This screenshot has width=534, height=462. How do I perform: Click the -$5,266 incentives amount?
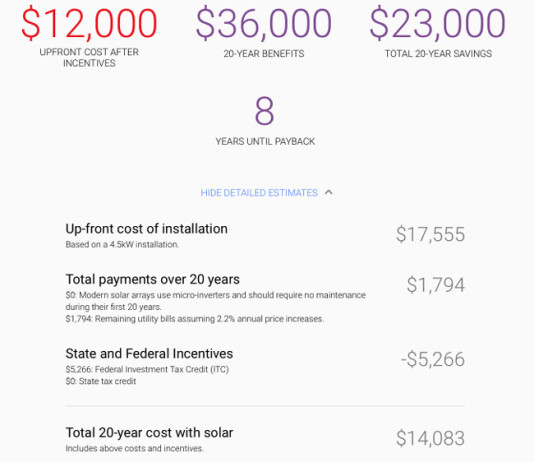point(433,359)
